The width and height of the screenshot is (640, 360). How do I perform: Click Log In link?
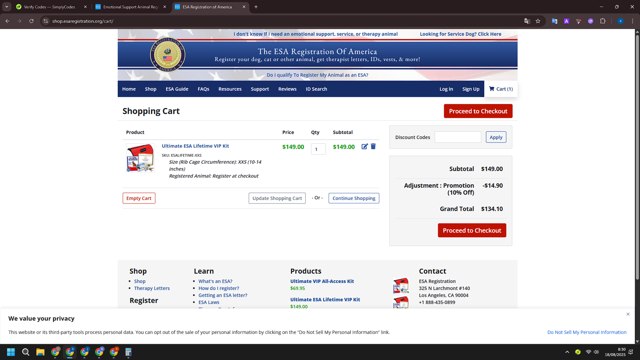coord(446,89)
